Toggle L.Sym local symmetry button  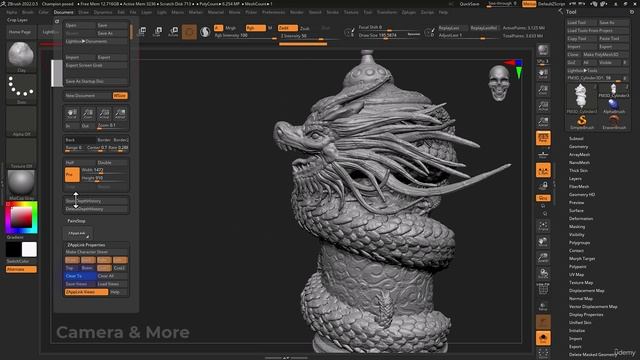click(x=543, y=171)
